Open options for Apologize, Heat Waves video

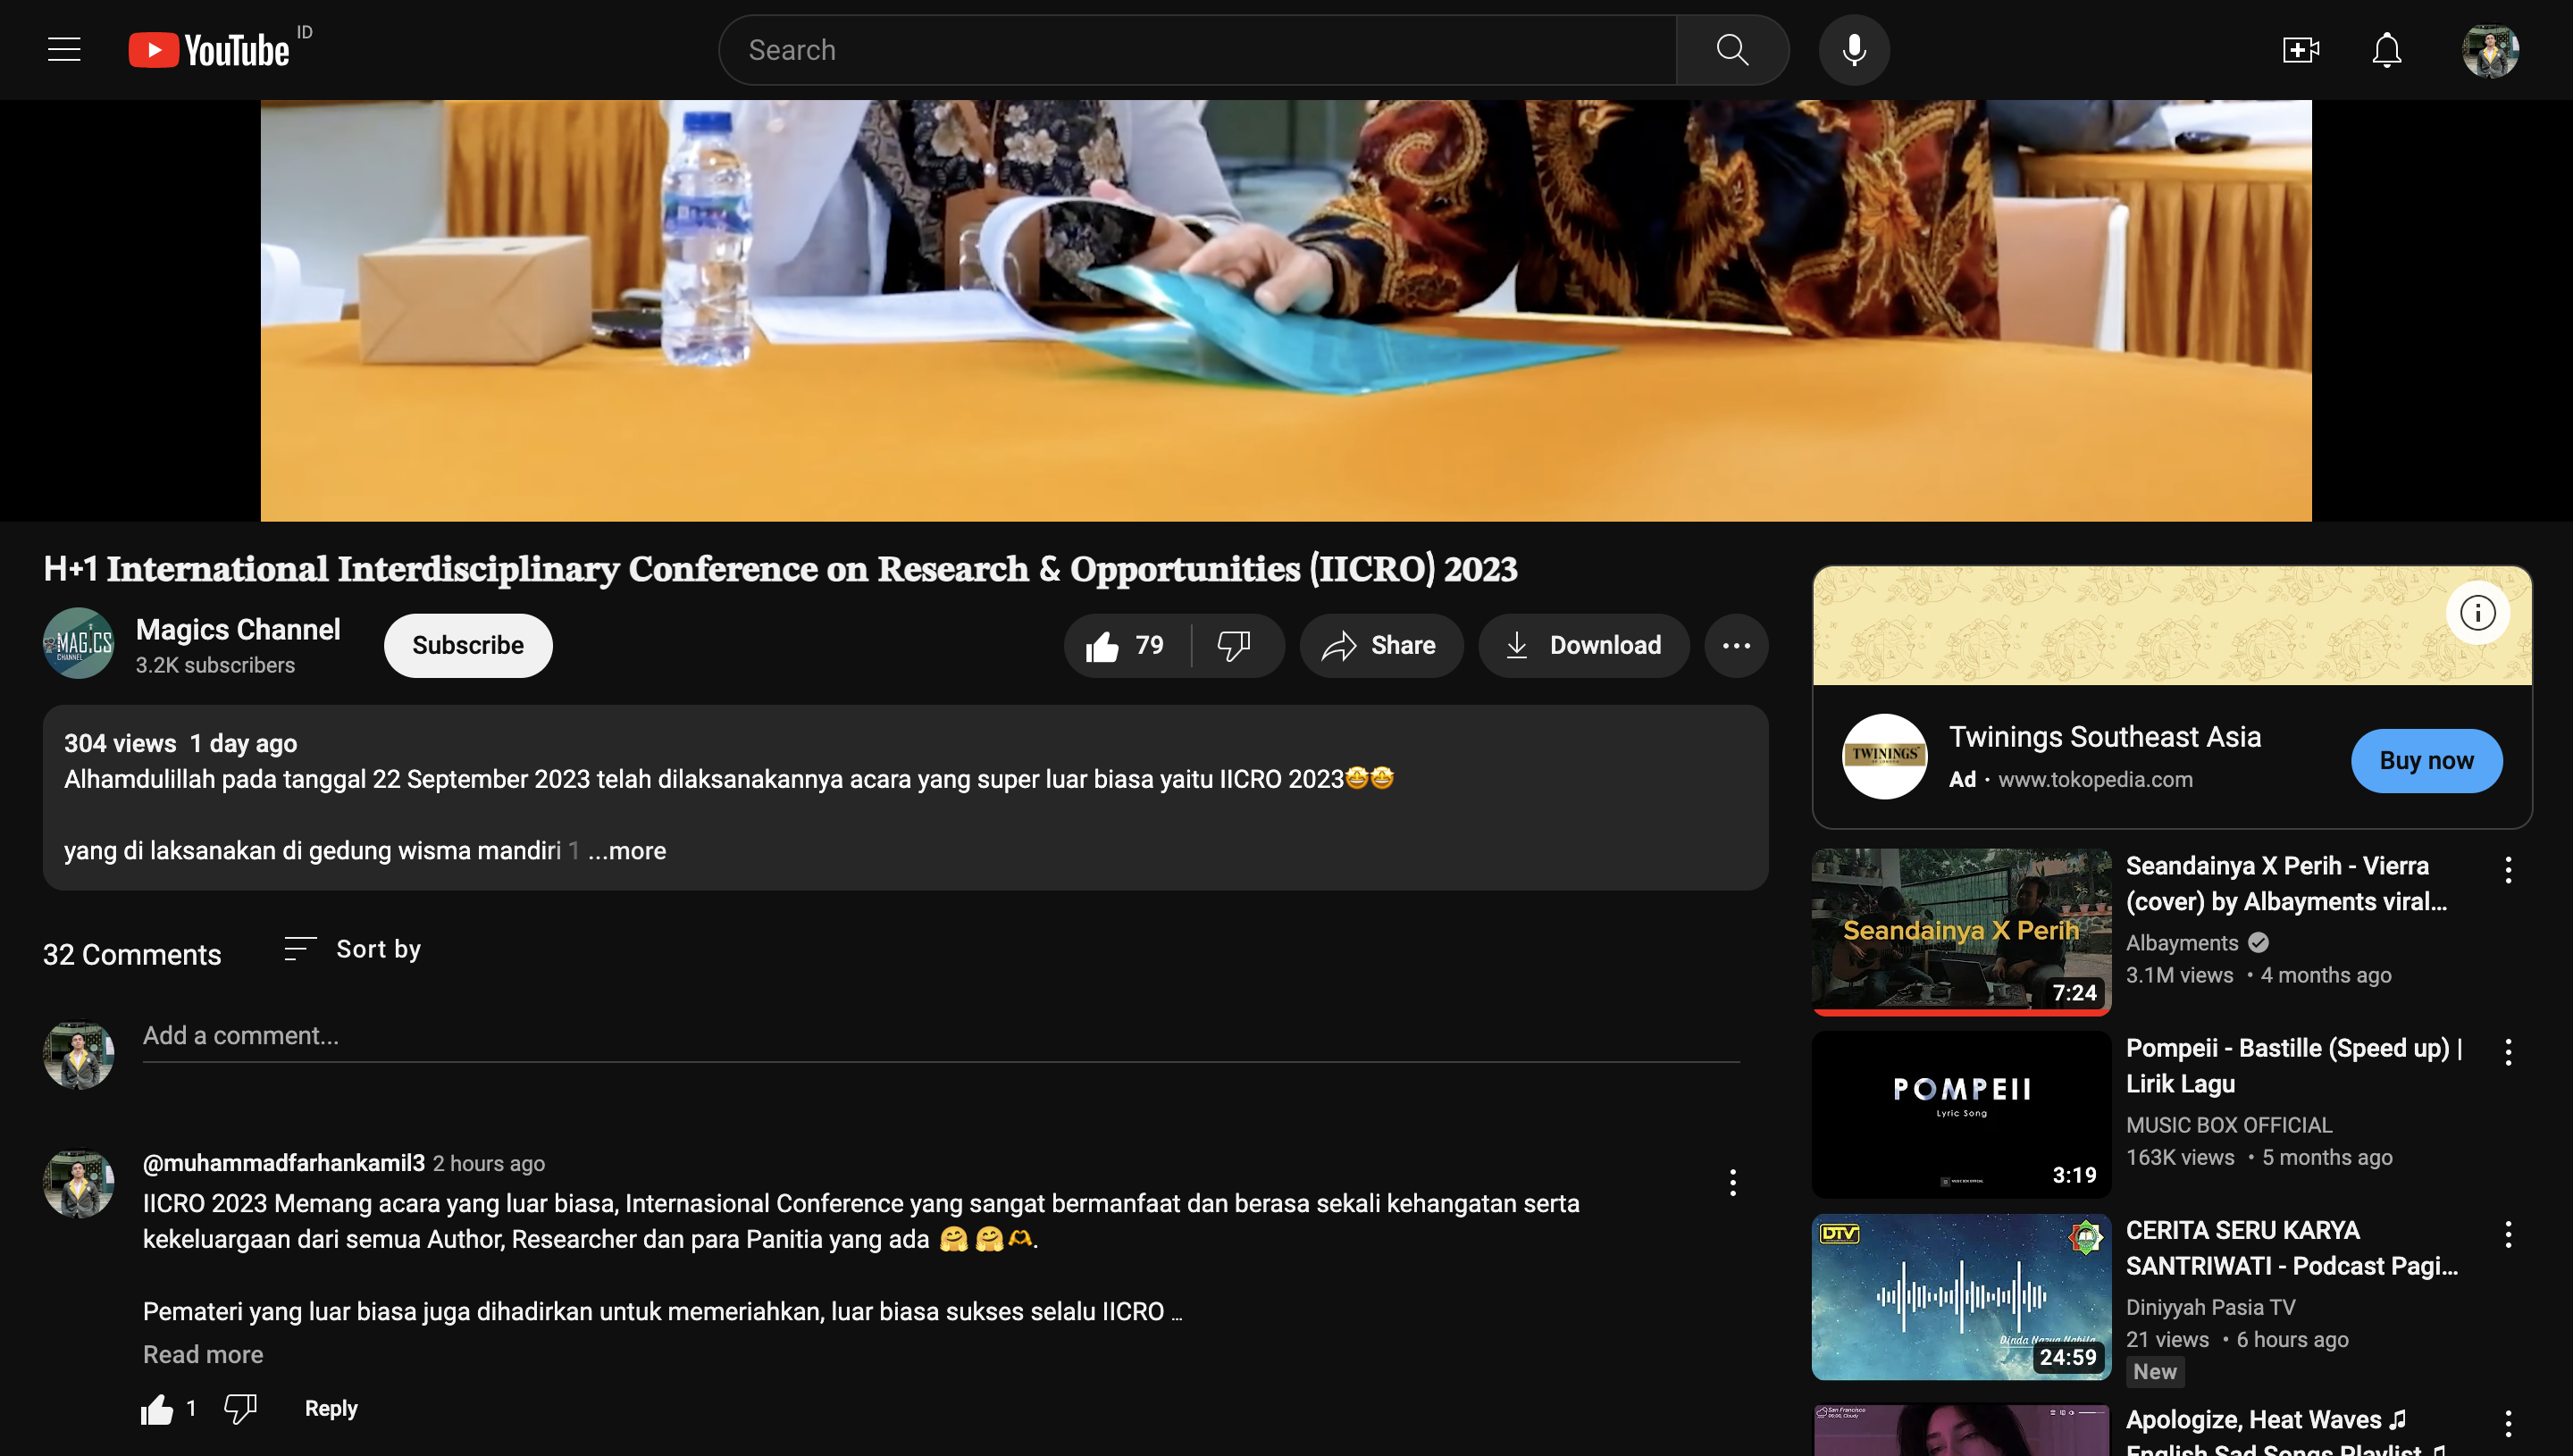tap(2507, 1423)
